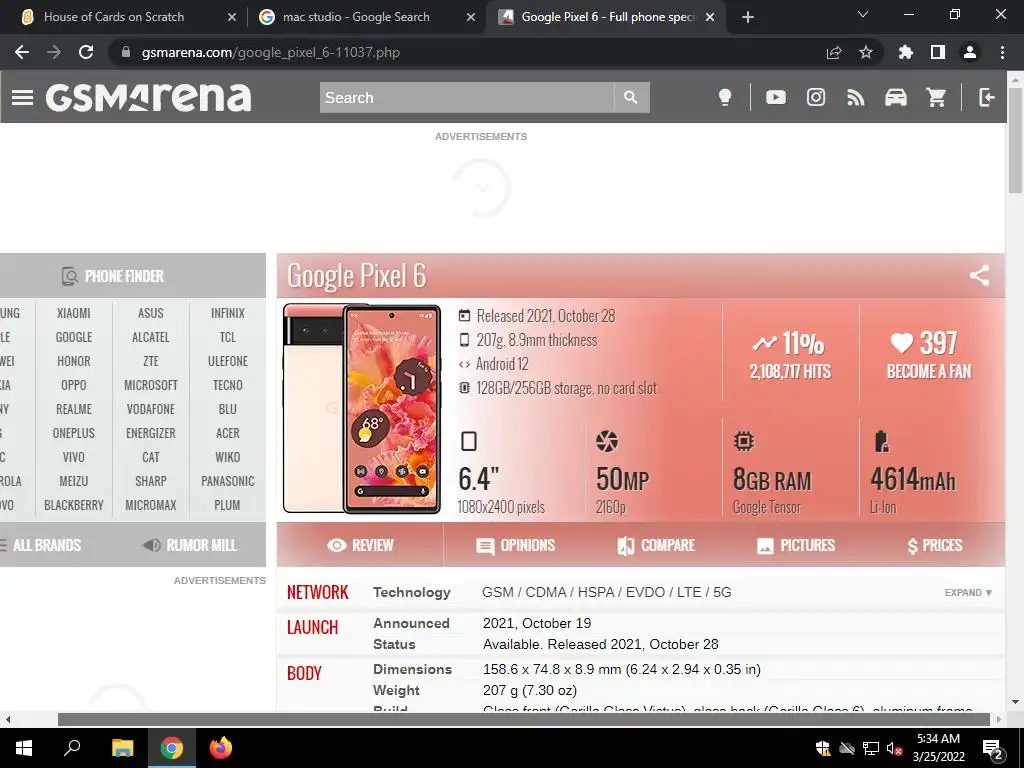Open the Chrome extensions puzzle icon
Screen dimensions: 1024x768
pos(905,52)
